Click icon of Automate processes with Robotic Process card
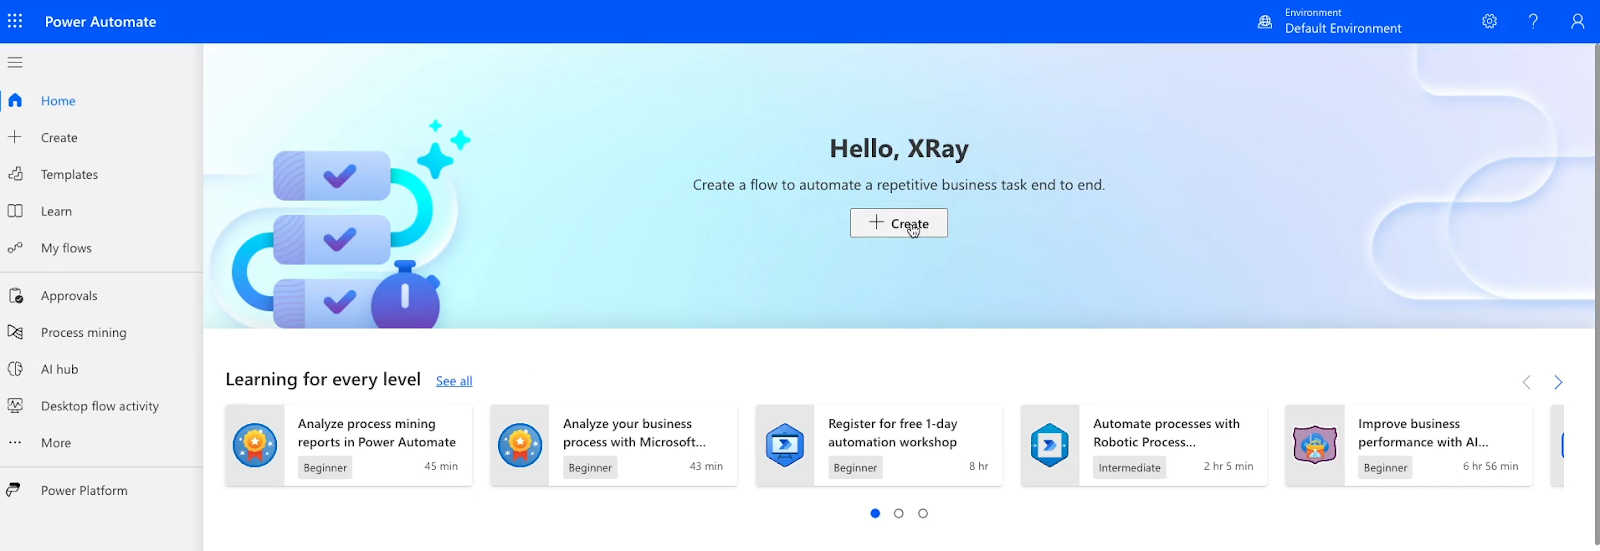 point(1050,445)
